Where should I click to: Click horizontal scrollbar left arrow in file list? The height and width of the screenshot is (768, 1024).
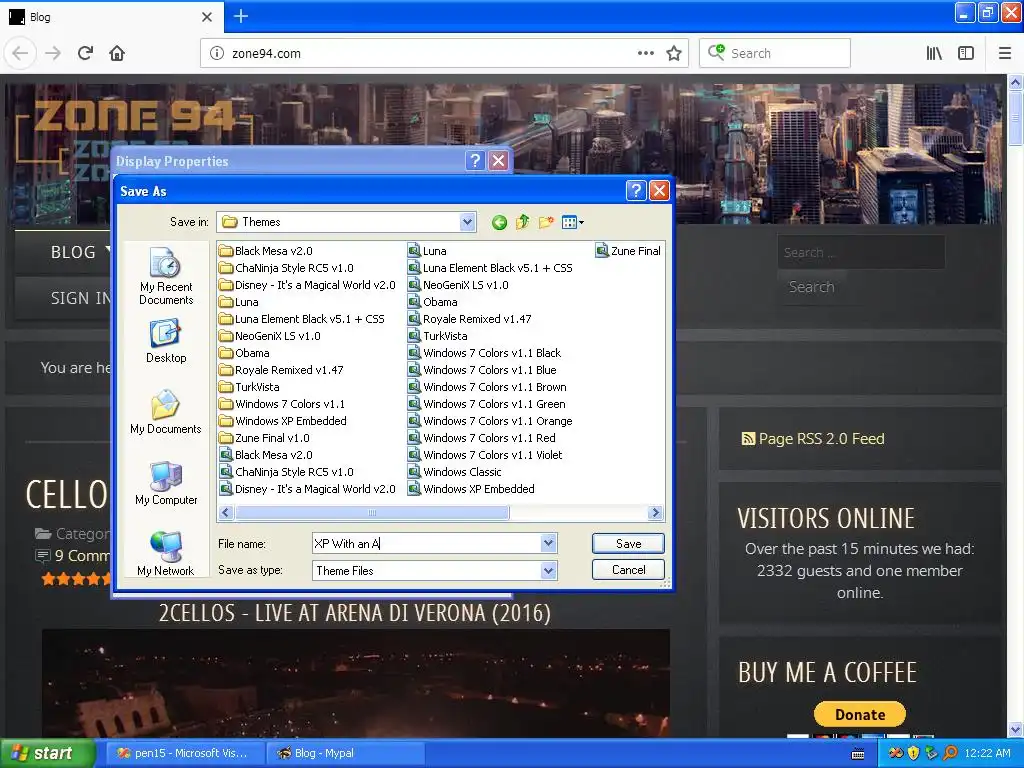(226, 513)
